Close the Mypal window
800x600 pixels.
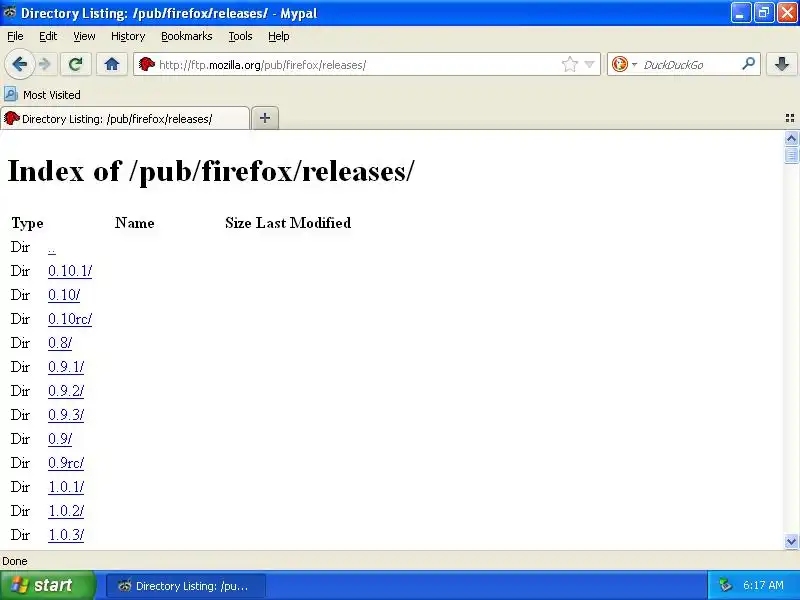pyautogui.click(x=787, y=13)
